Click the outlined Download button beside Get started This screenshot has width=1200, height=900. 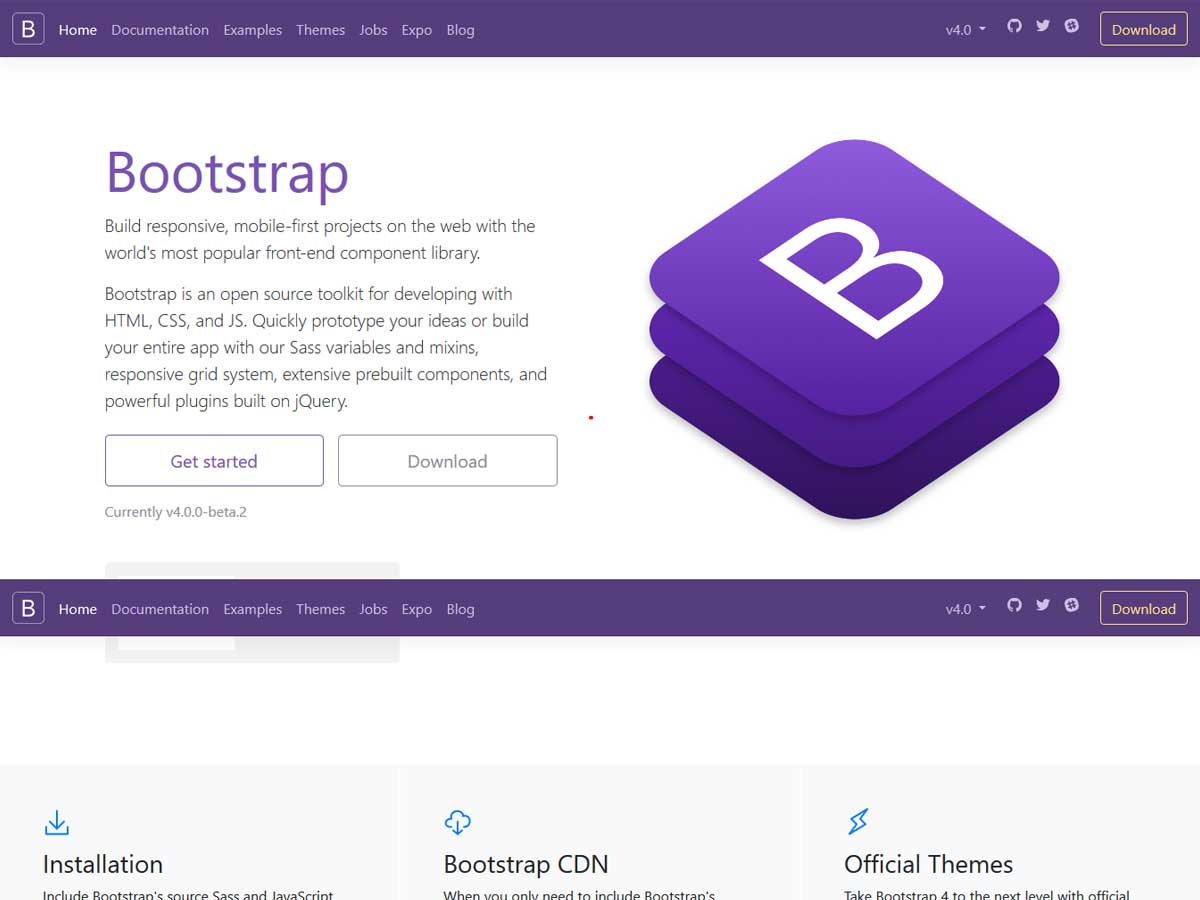(447, 461)
